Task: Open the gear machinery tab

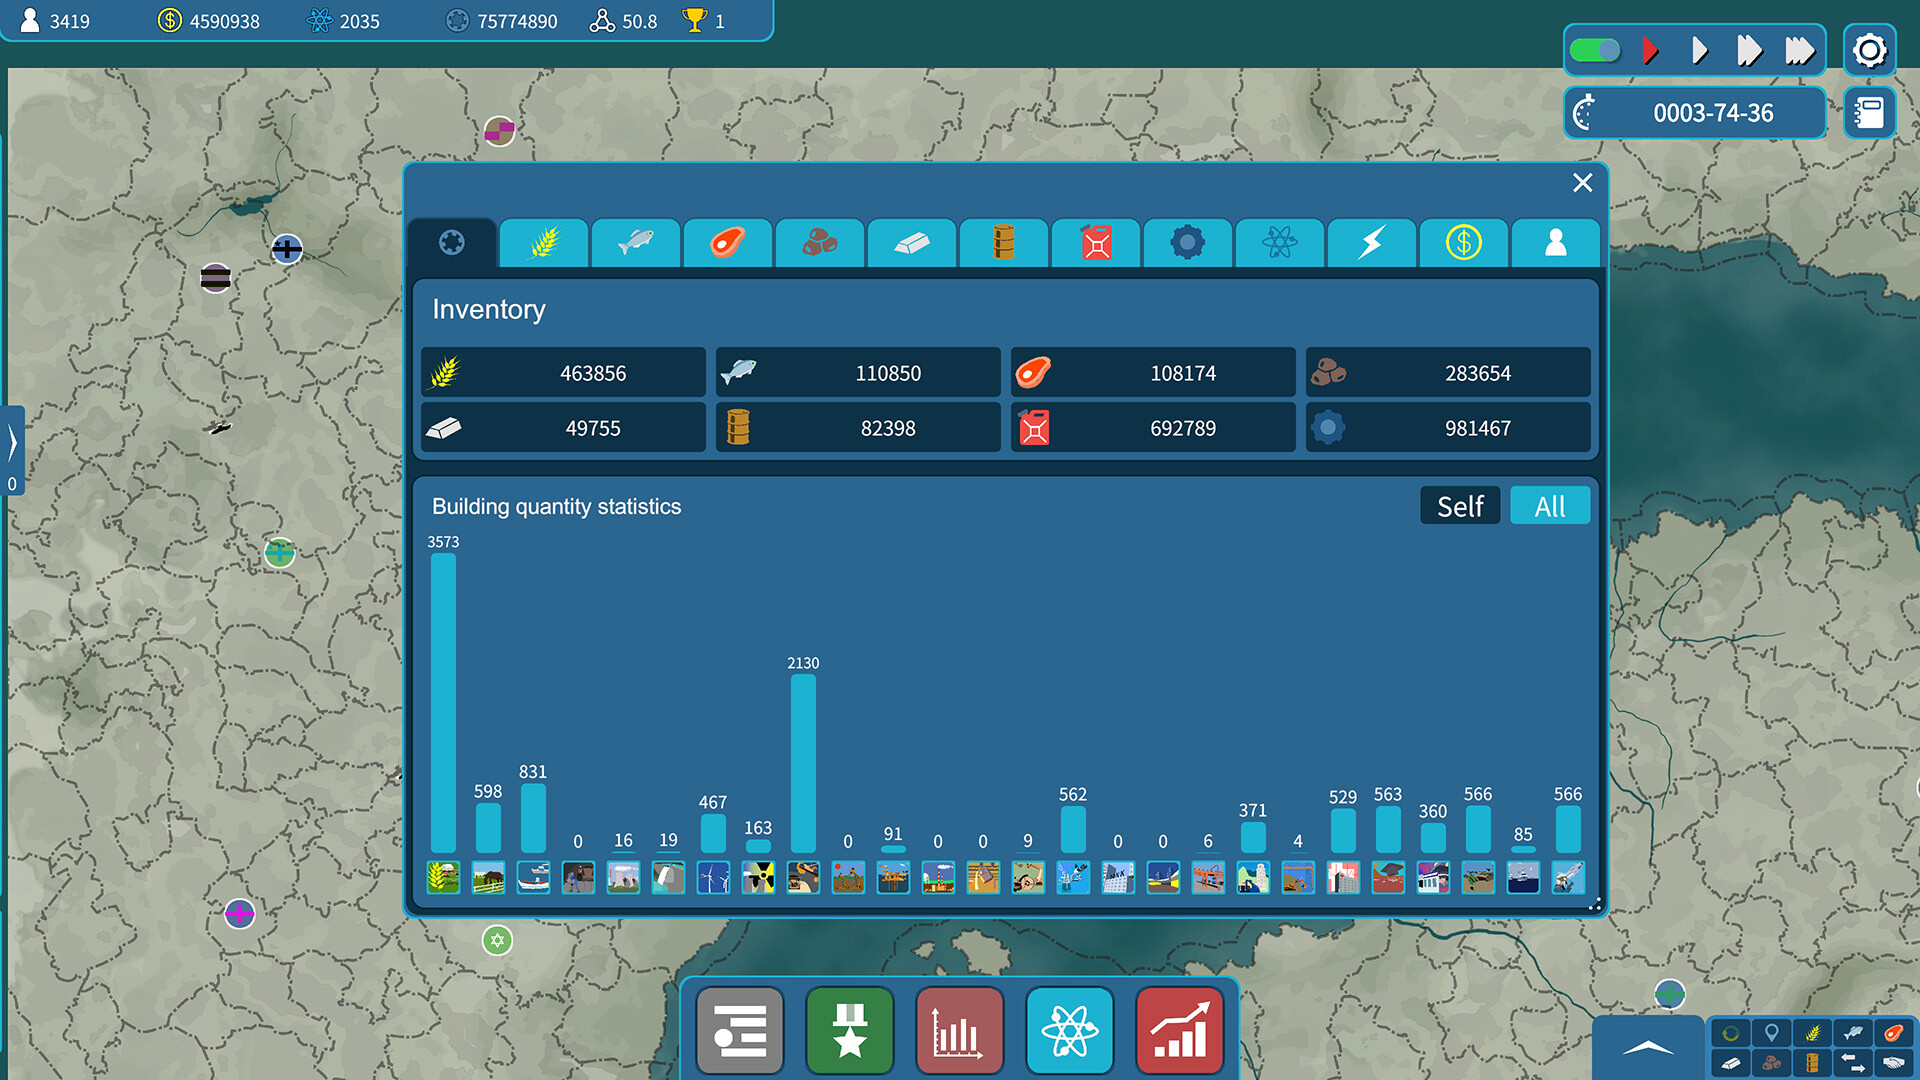Action: pyautogui.click(x=1187, y=243)
